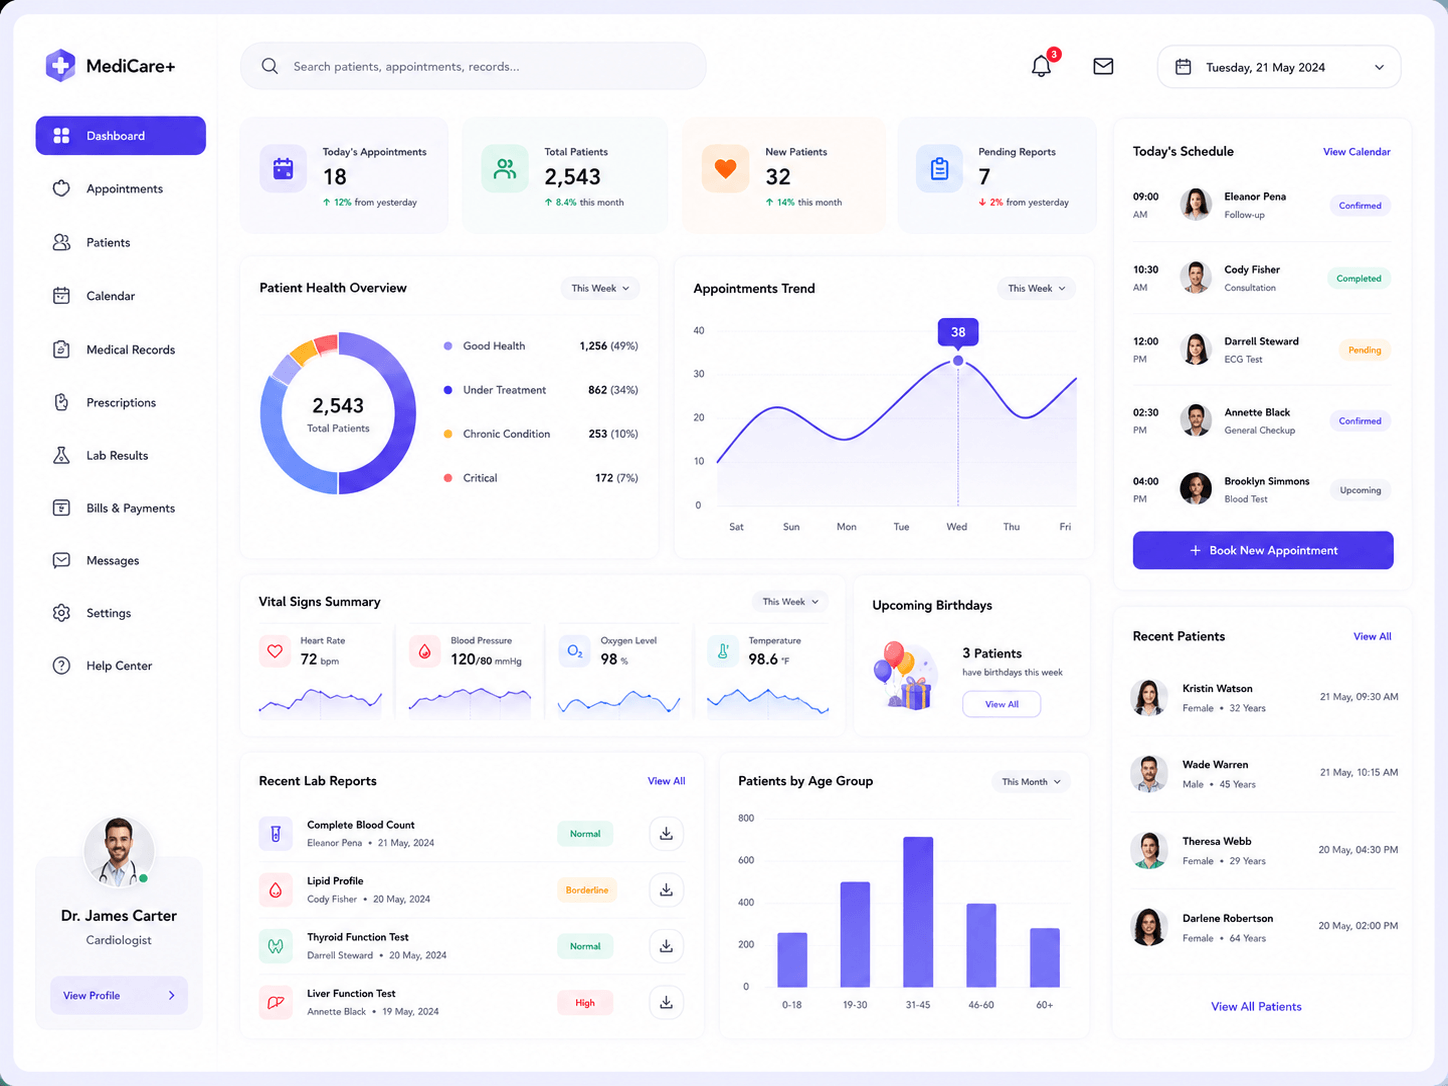
Task: Download the Thyroid Function Test report
Action: 666,945
